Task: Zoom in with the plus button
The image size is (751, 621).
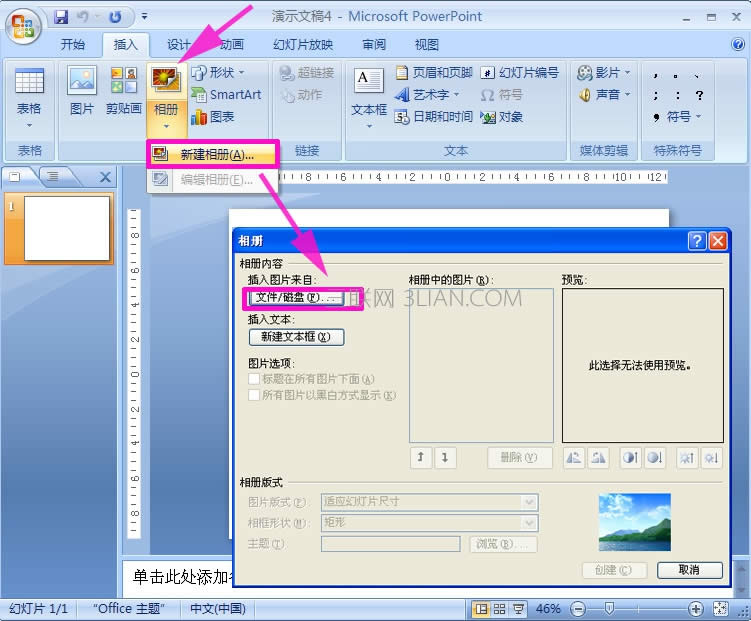Action: (x=695, y=609)
